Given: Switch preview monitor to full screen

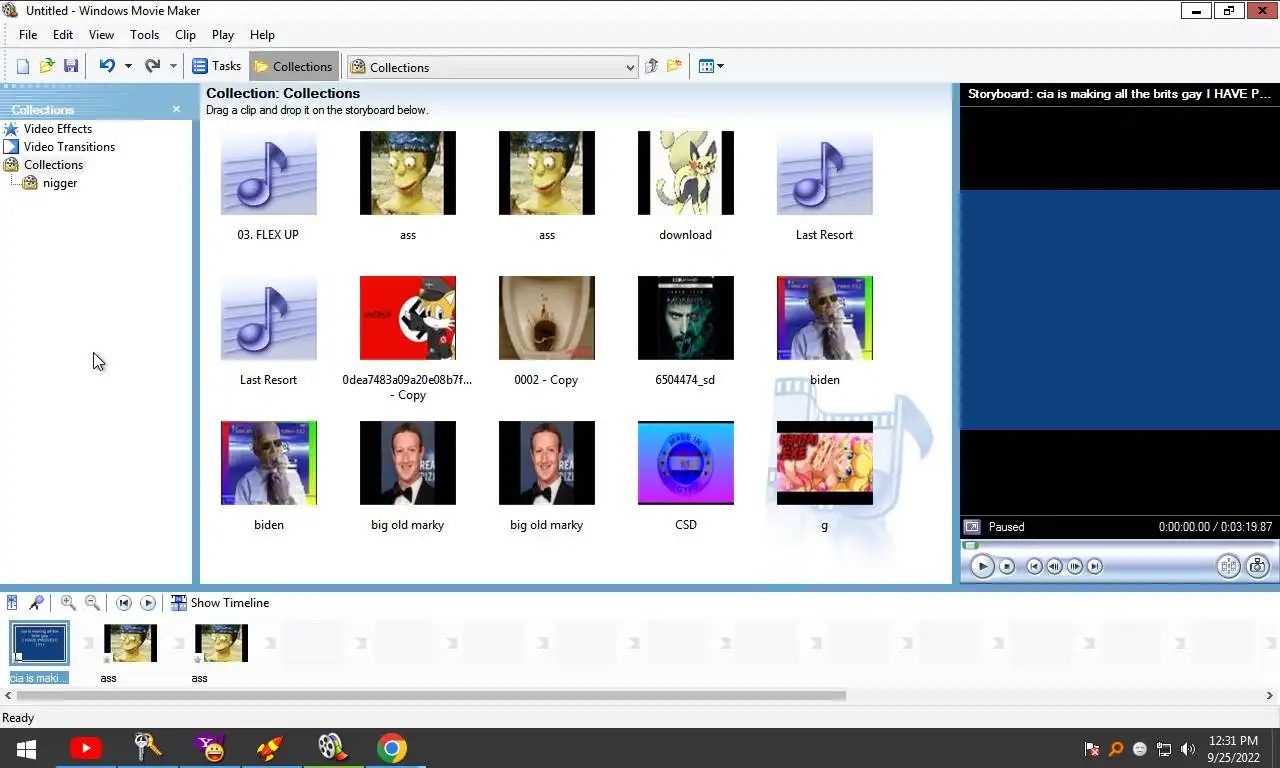Looking at the screenshot, I should [972, 527].
